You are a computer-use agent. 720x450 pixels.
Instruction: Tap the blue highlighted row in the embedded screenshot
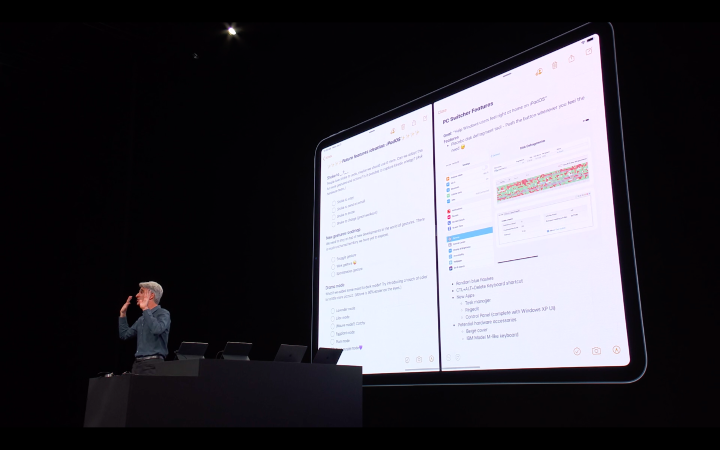470,234
